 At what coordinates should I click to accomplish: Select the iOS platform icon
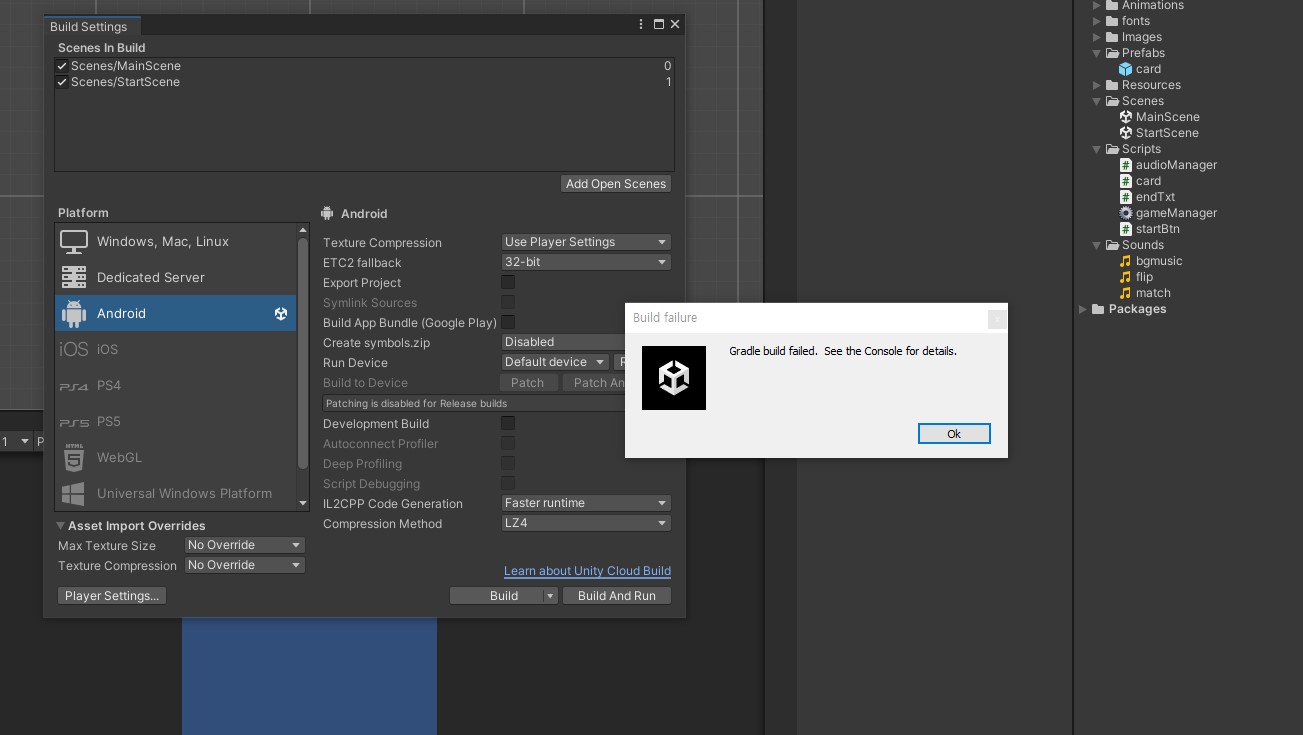74,349
